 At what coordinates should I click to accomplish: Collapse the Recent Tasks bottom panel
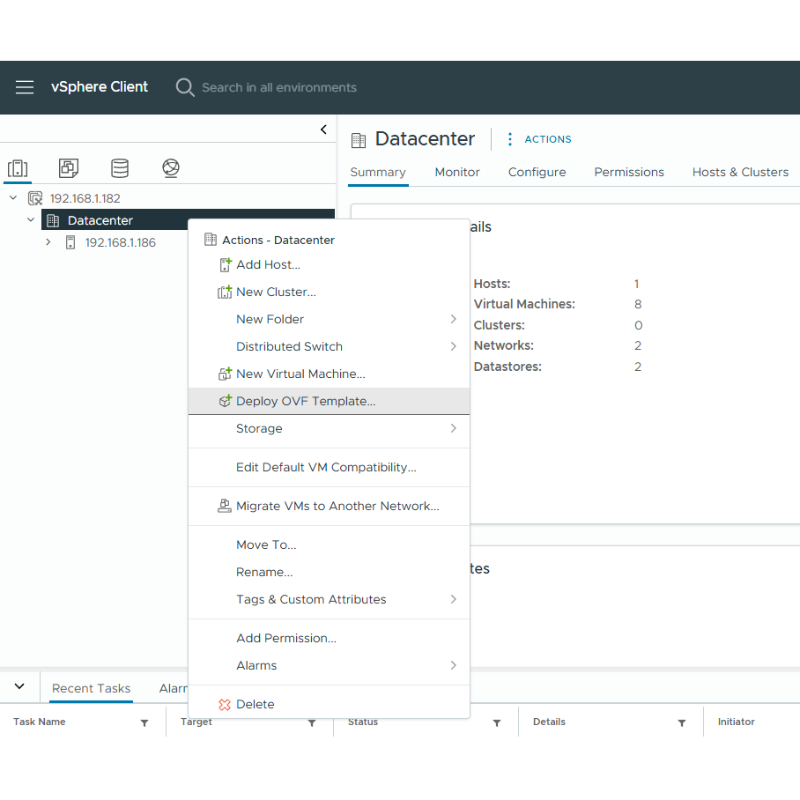coord(19,687)
